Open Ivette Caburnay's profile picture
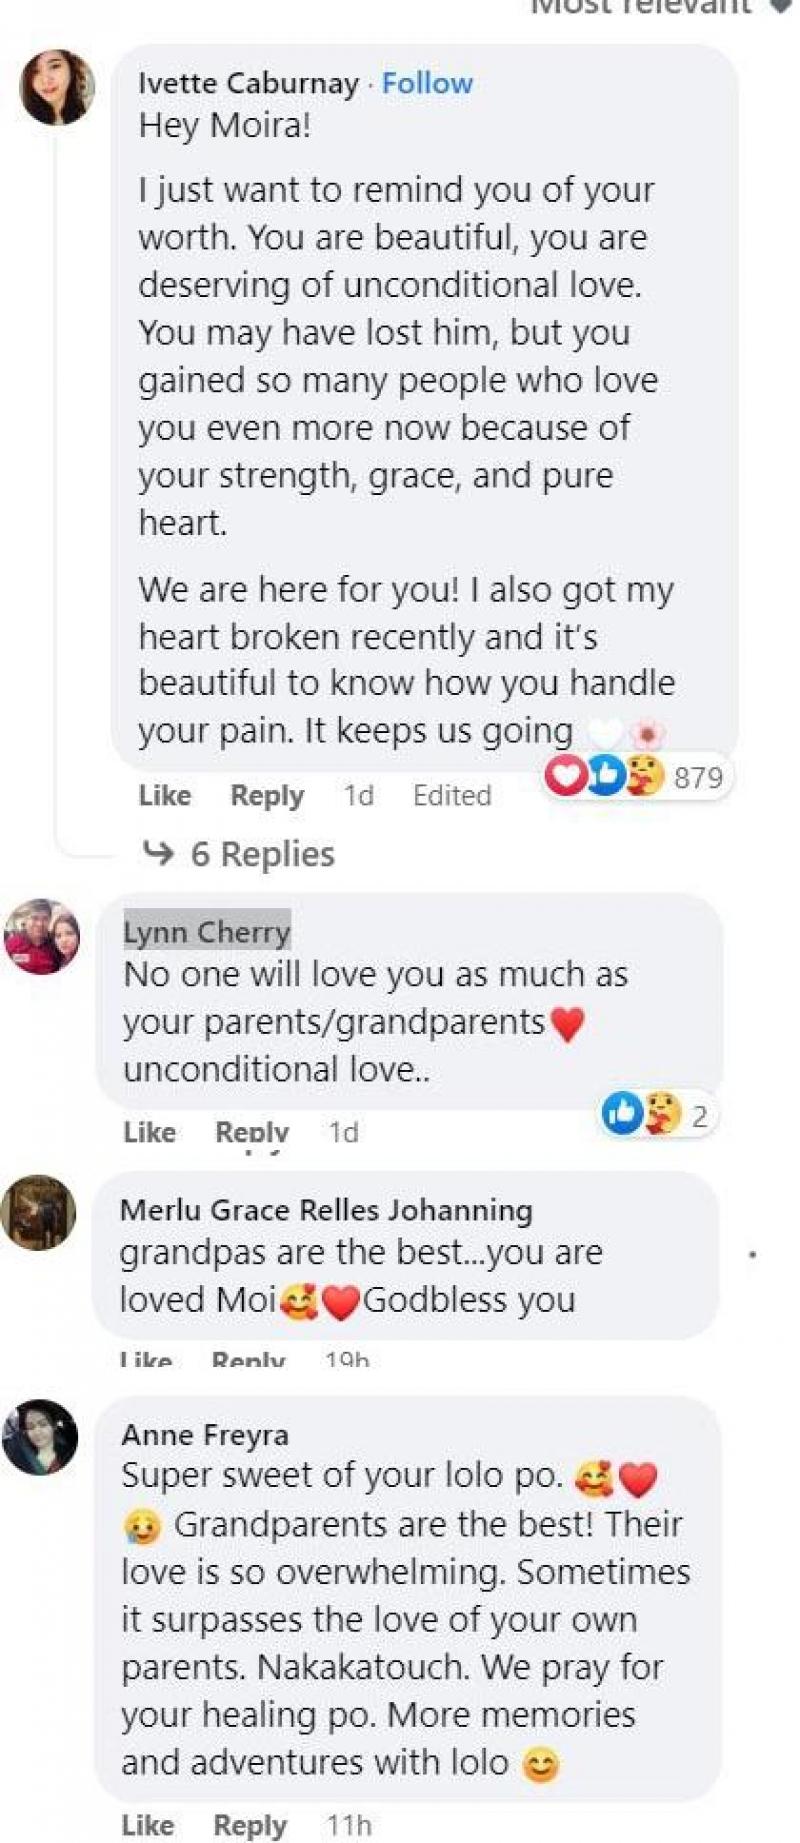Viewport: 800px width, 1843px height. point(57,87)
